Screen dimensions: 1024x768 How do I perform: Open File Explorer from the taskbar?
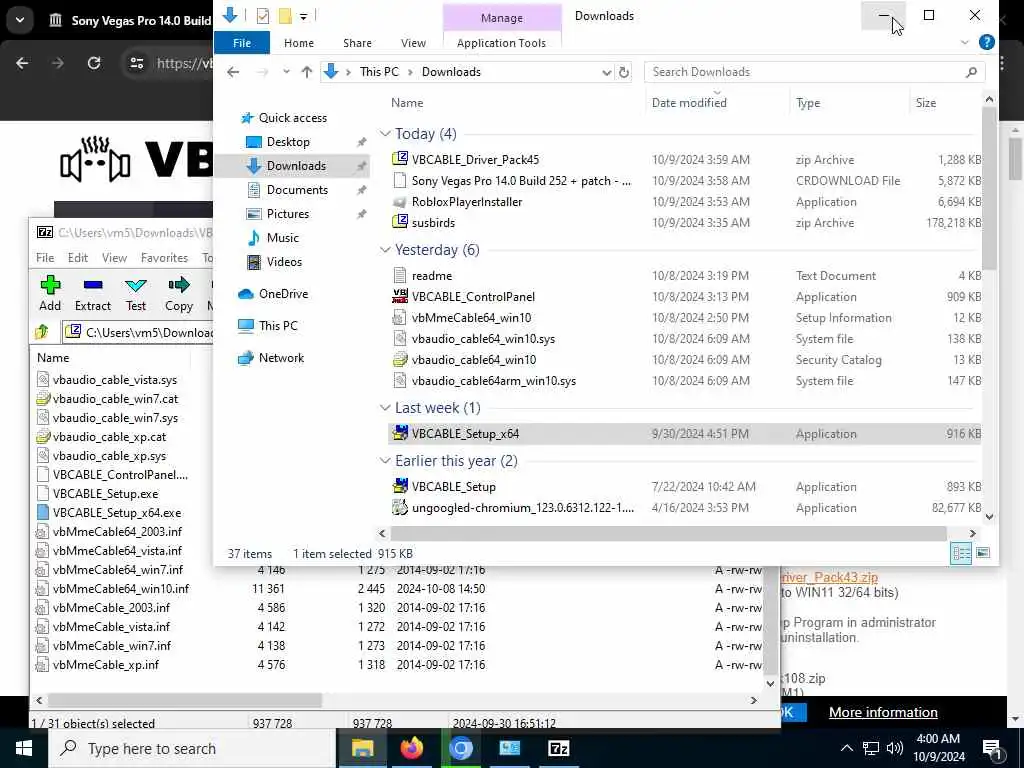coord(362,748)
